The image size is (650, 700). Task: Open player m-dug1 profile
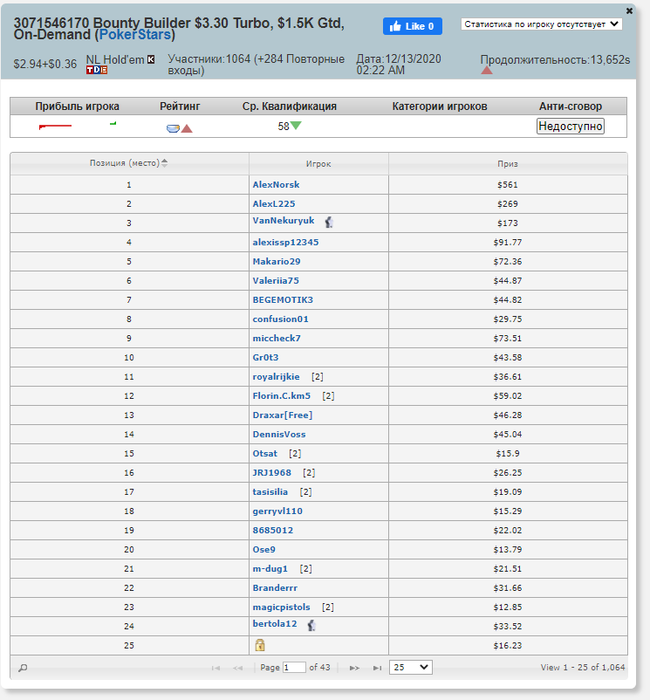point(270,569)
